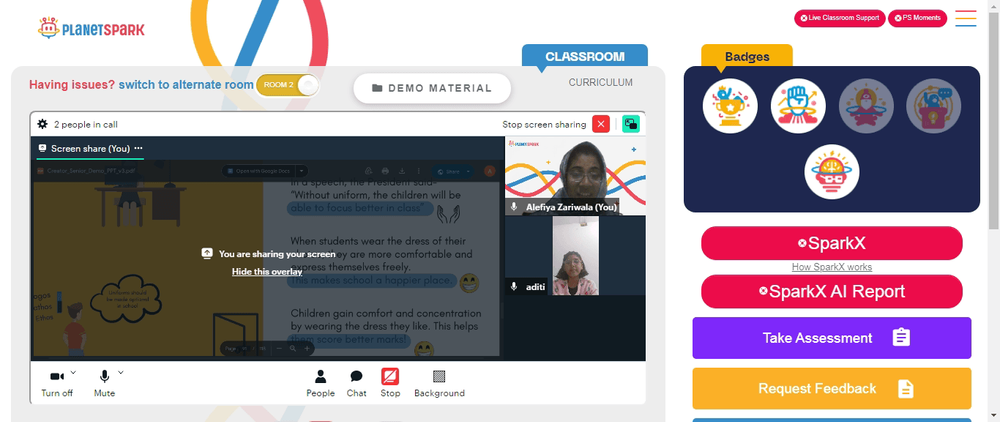Open the hamburger menu

point(966,18)
